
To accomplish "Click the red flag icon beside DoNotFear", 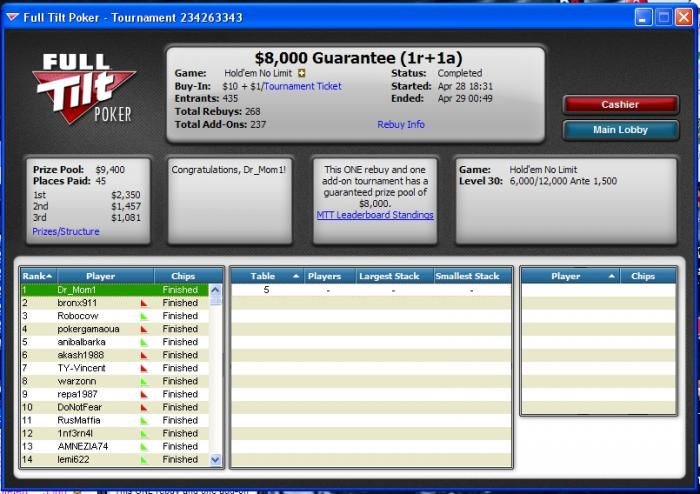I will coord(144,407).
